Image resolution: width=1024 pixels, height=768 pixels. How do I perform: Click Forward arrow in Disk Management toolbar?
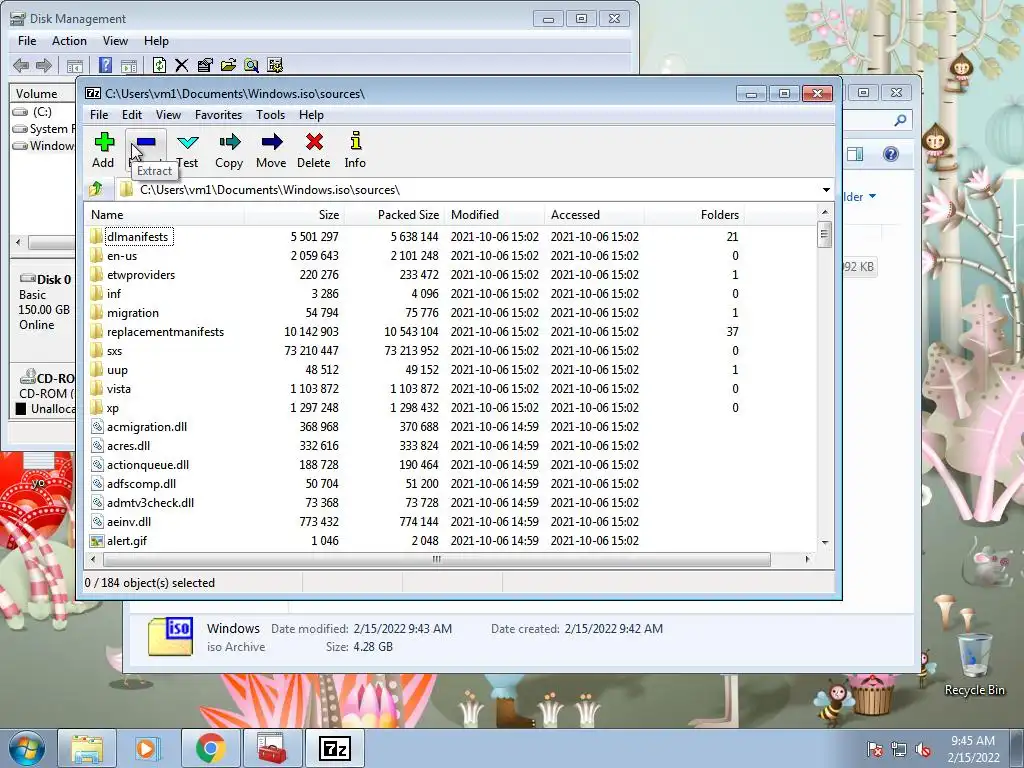(x=44, y=65)
